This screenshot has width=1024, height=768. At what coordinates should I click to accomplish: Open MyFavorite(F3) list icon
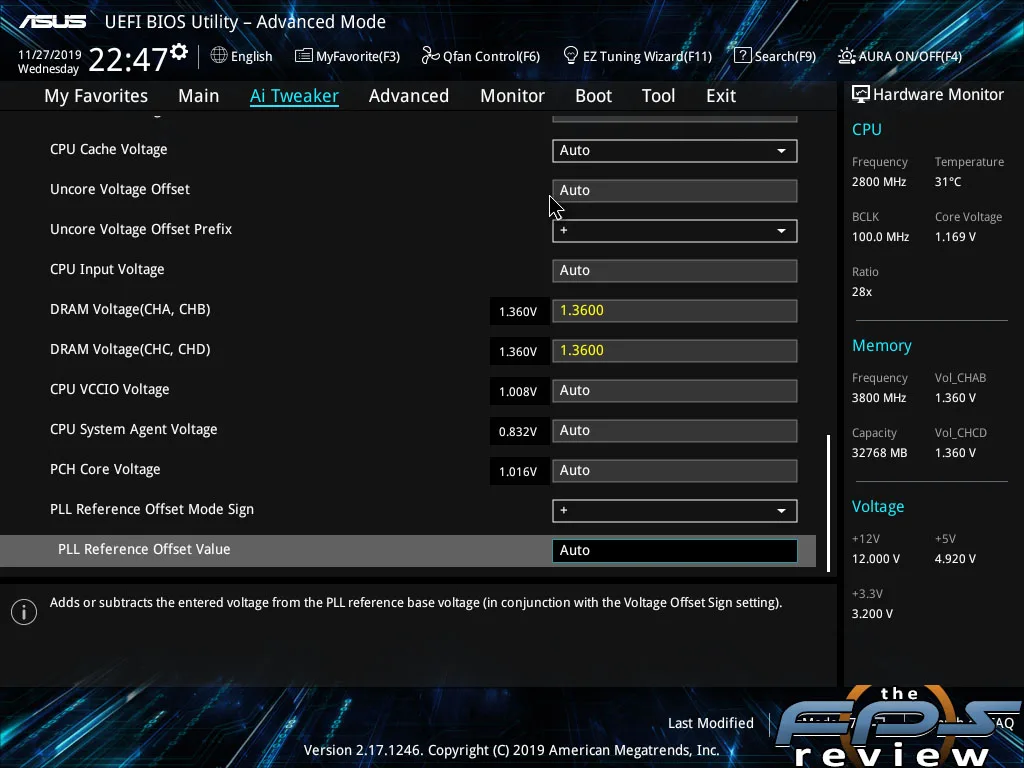pos(303,56)
